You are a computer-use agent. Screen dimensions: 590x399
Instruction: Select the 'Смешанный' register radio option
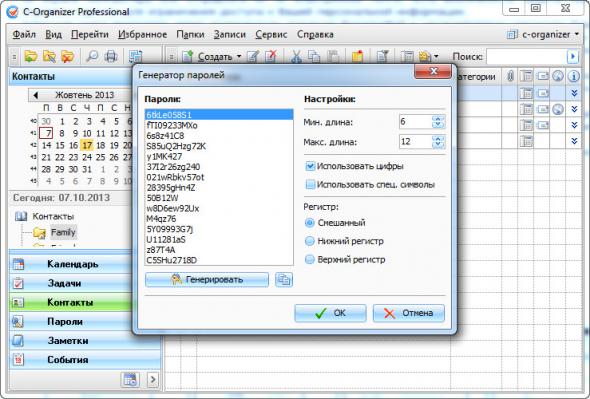pos(309,223)
